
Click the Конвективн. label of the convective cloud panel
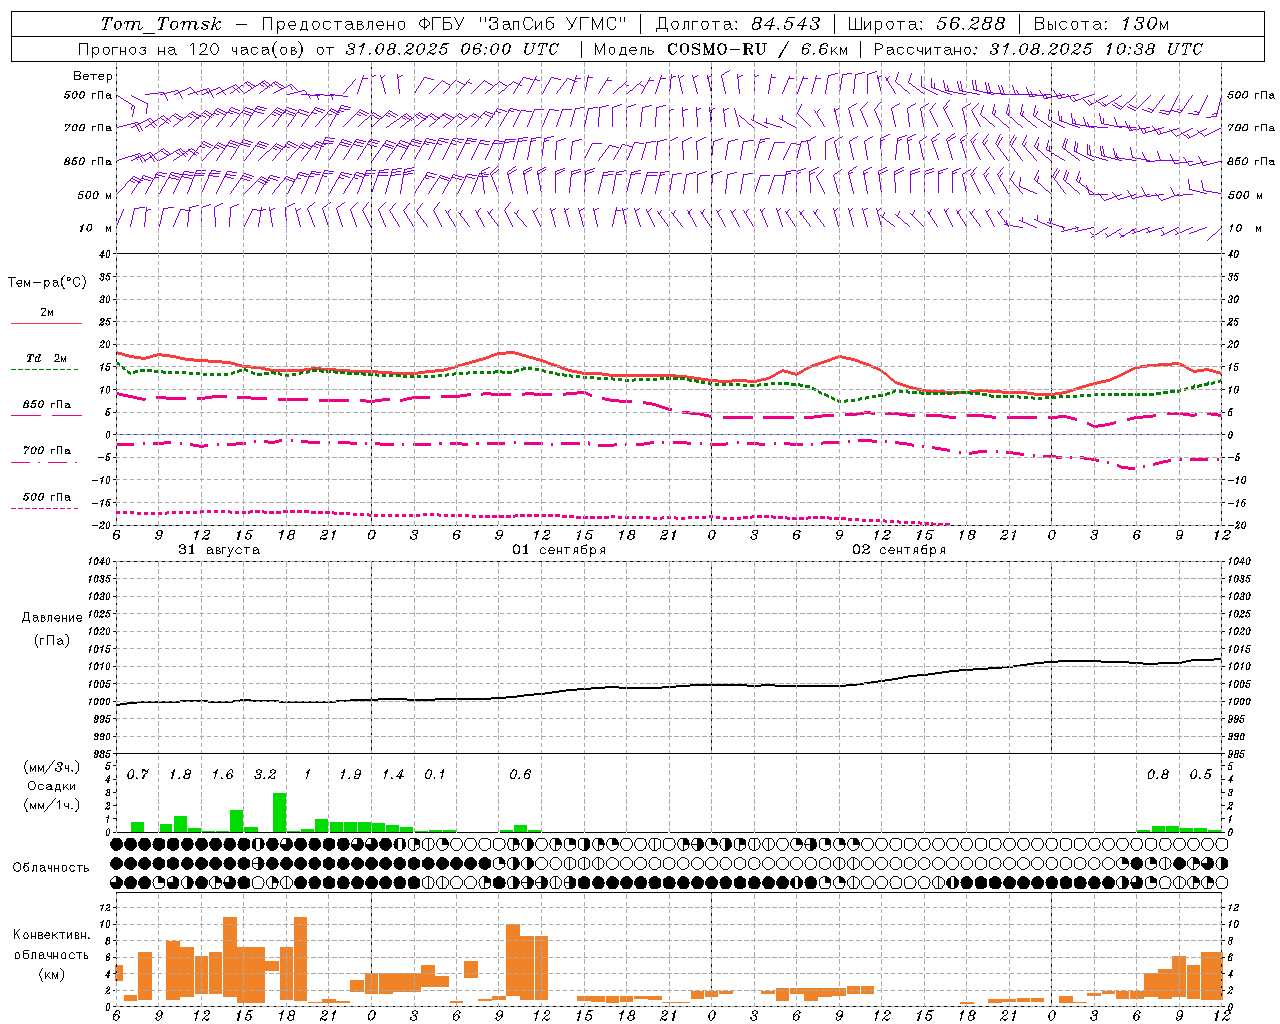click(x=51, y=935)
